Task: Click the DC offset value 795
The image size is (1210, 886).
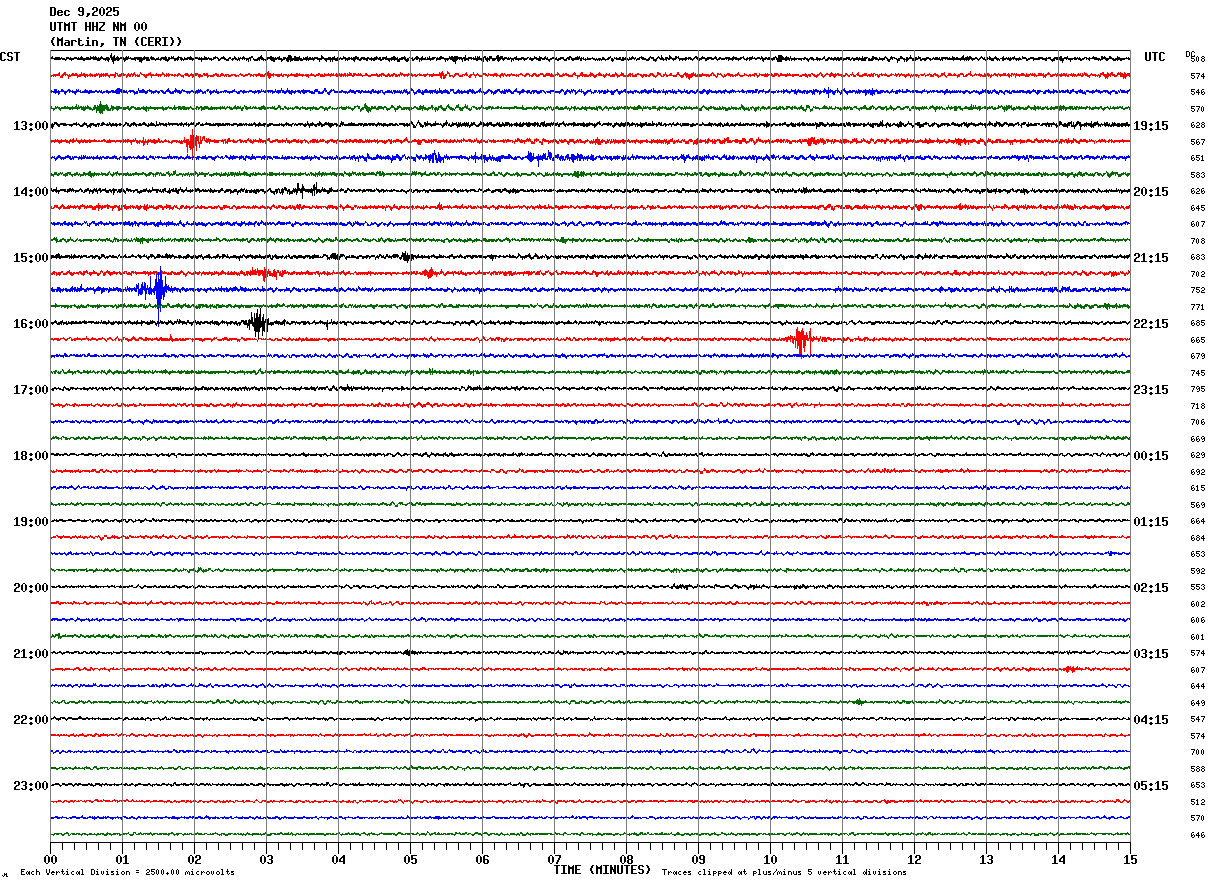Action: [1197, 389]
